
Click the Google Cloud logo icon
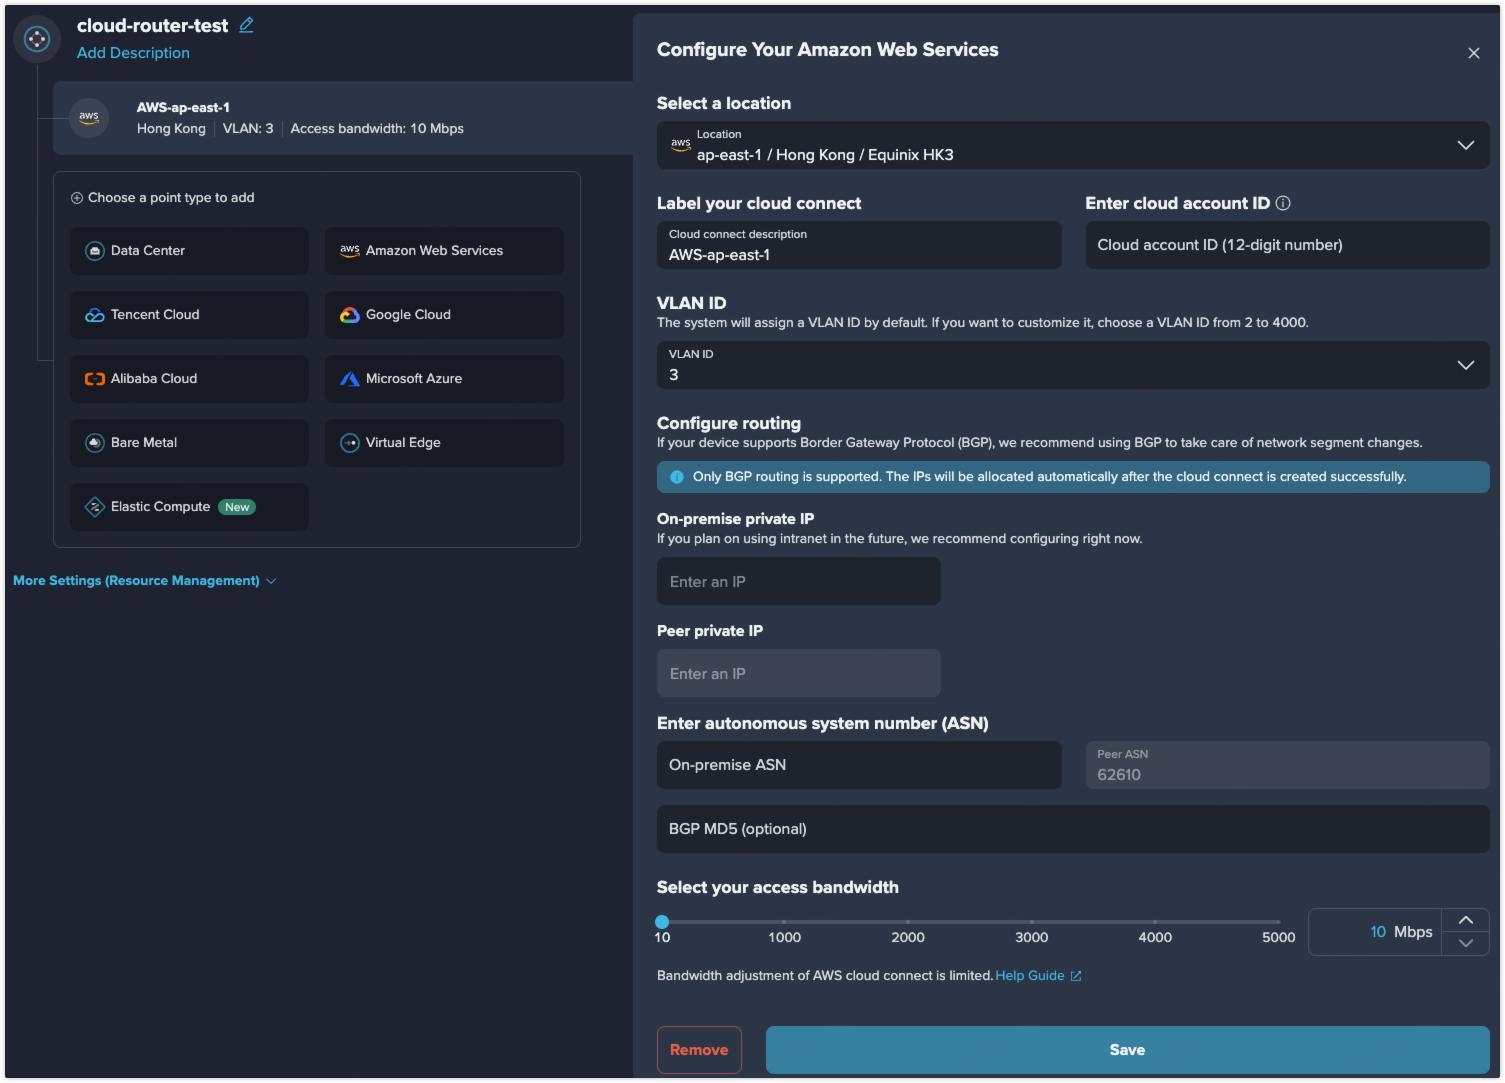(x=350, y=315)
